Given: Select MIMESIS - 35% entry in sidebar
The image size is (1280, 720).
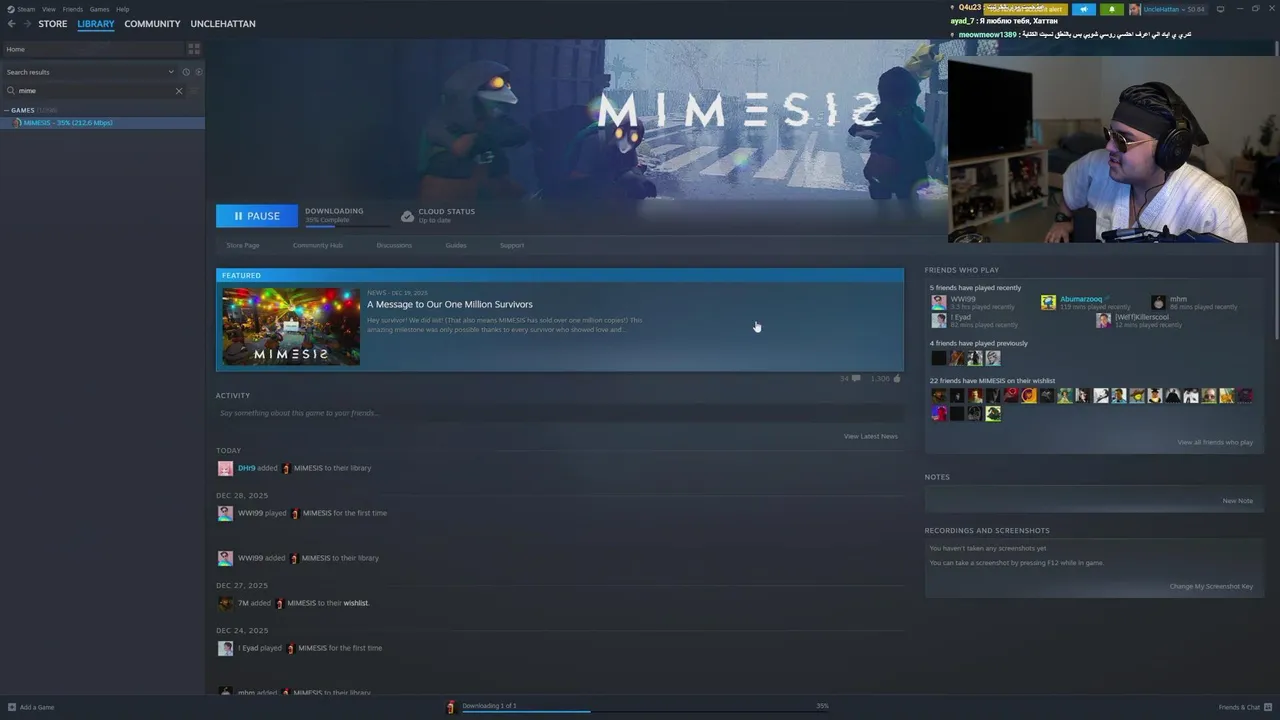Looking at the screenshot, I should pyautogui.click(x=102, y=123).
